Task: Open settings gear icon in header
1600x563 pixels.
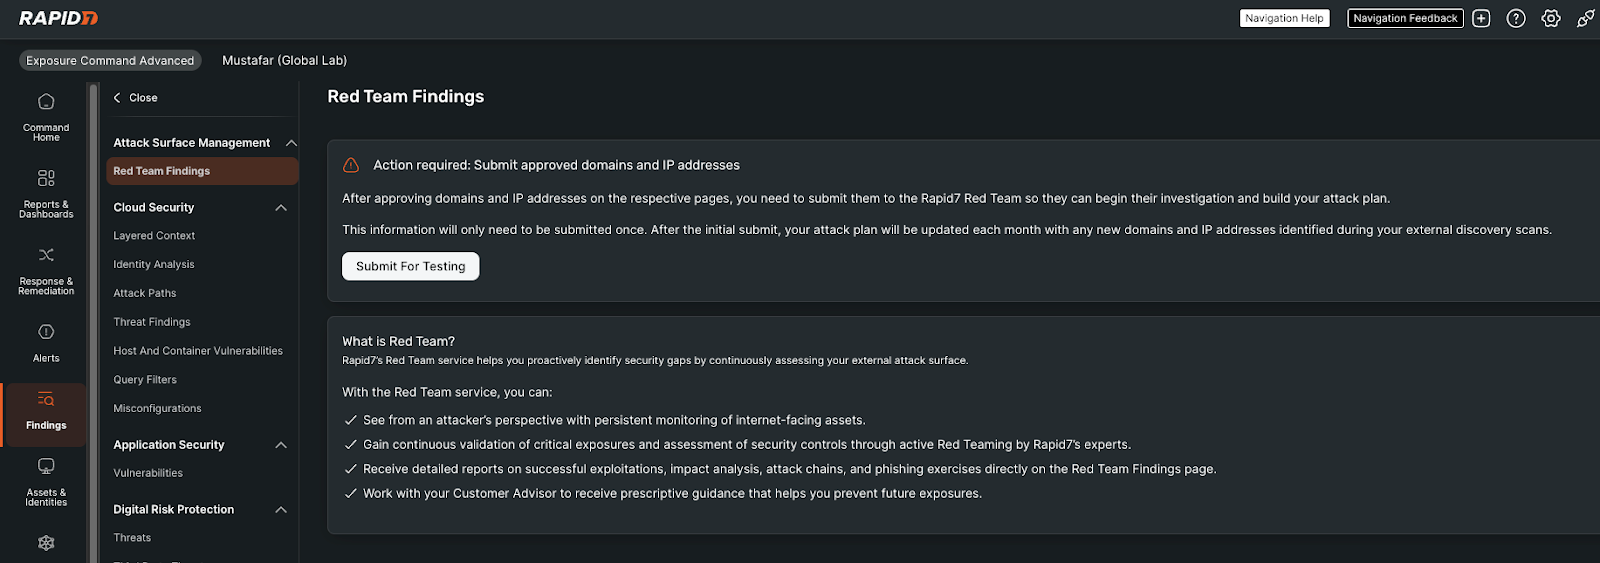Action: 1551,18
